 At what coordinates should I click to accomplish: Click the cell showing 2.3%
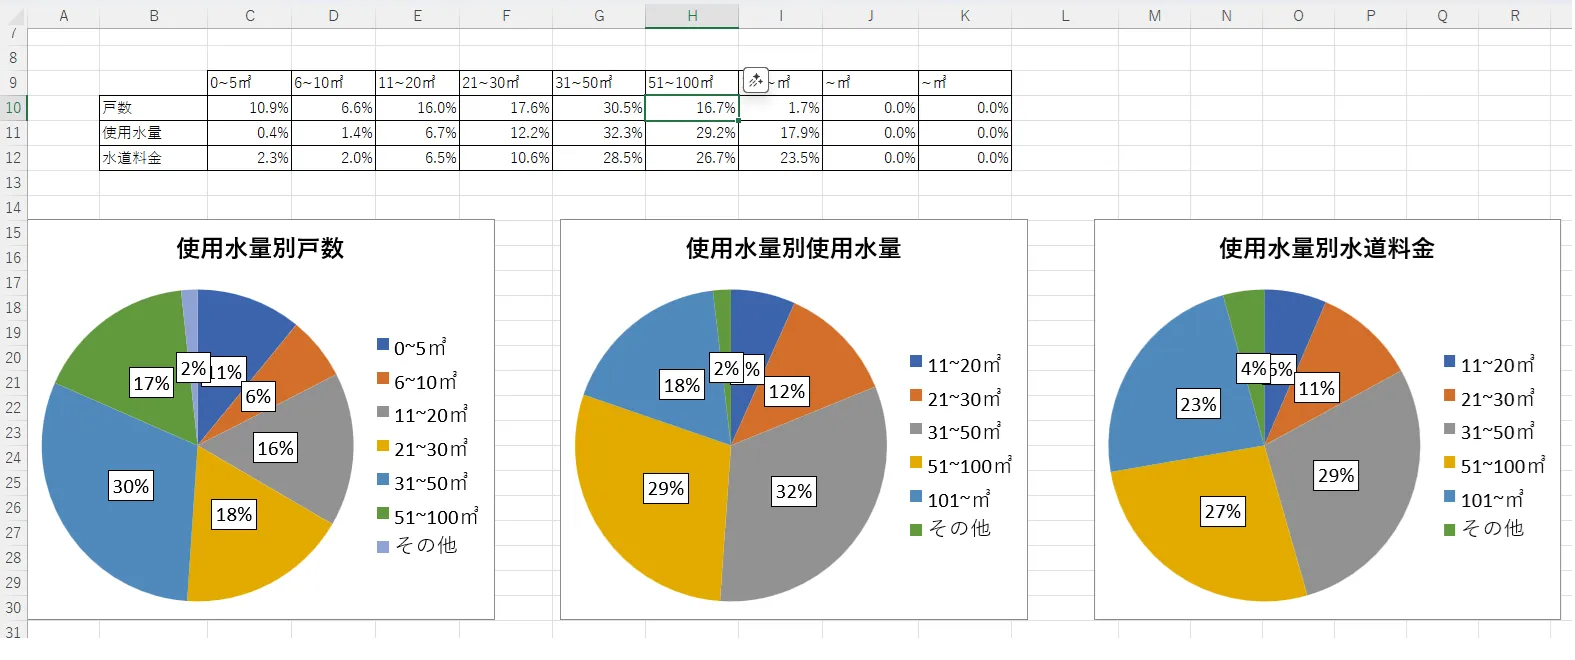click(x=250, y=158)
